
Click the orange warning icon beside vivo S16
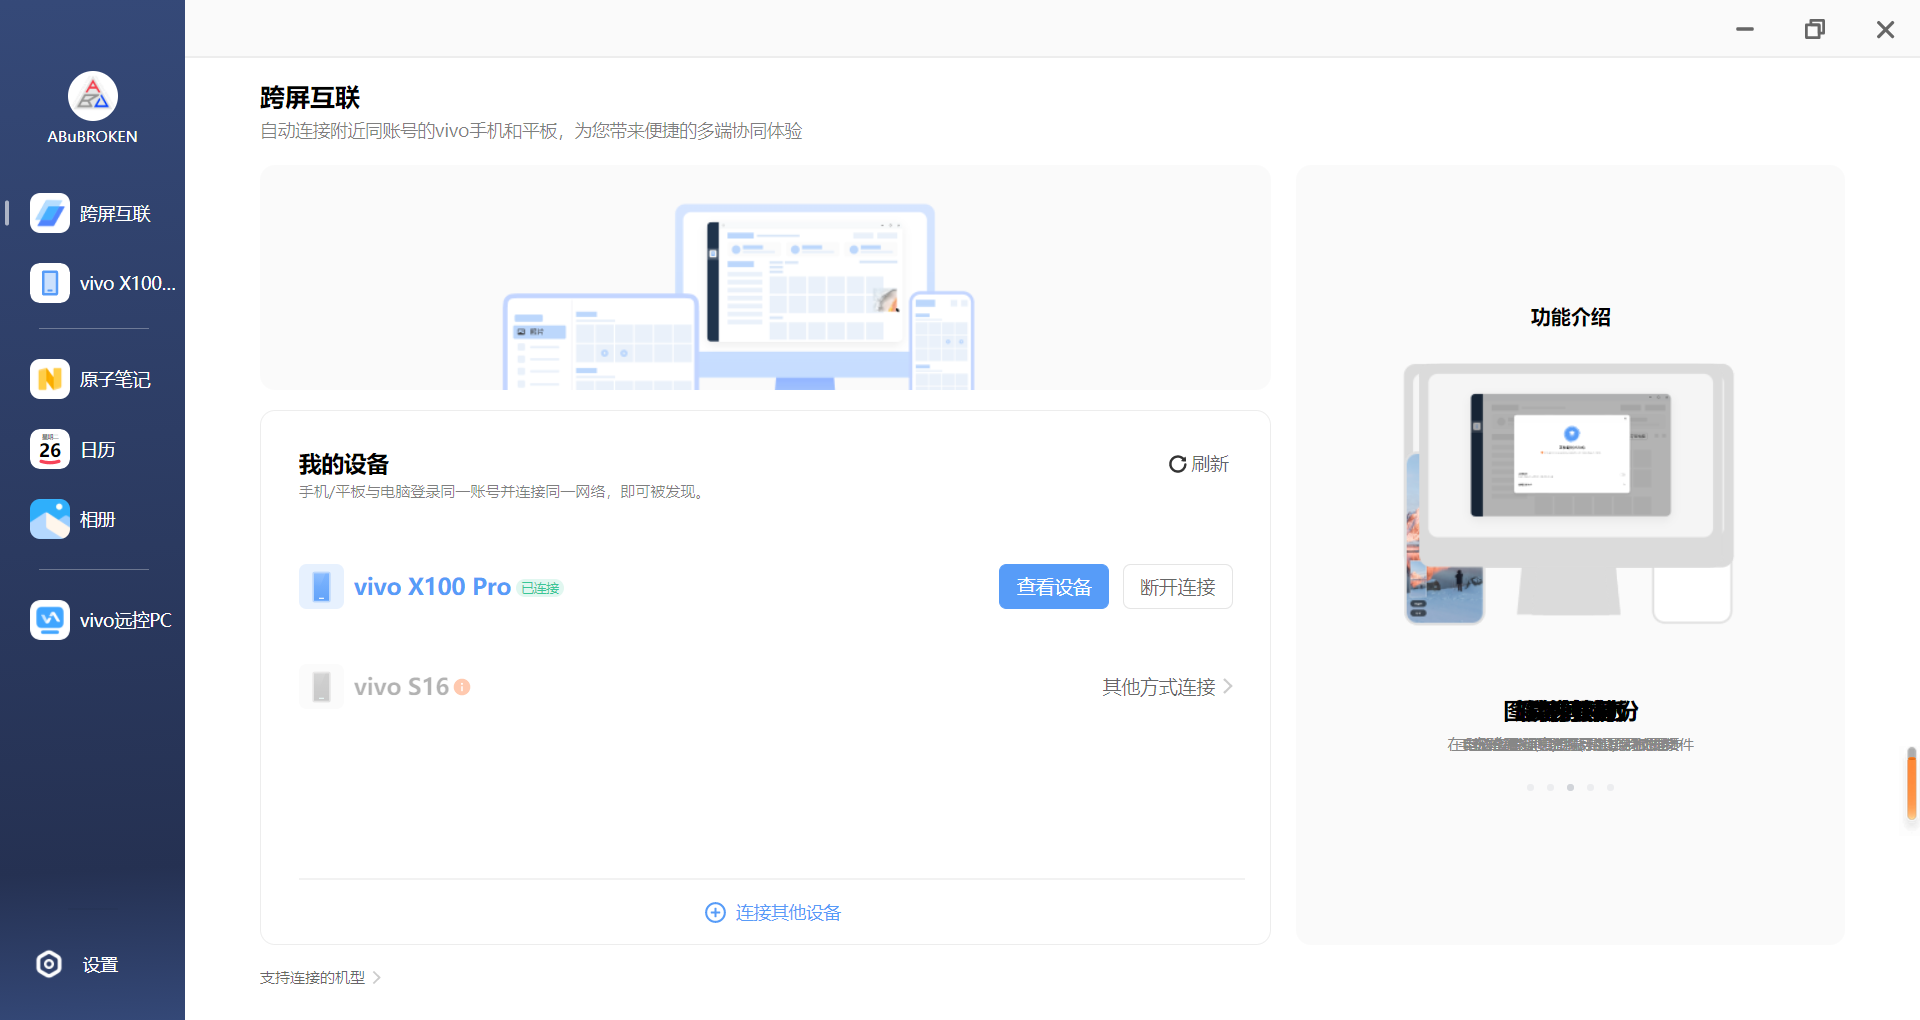(x=462, y=687)
